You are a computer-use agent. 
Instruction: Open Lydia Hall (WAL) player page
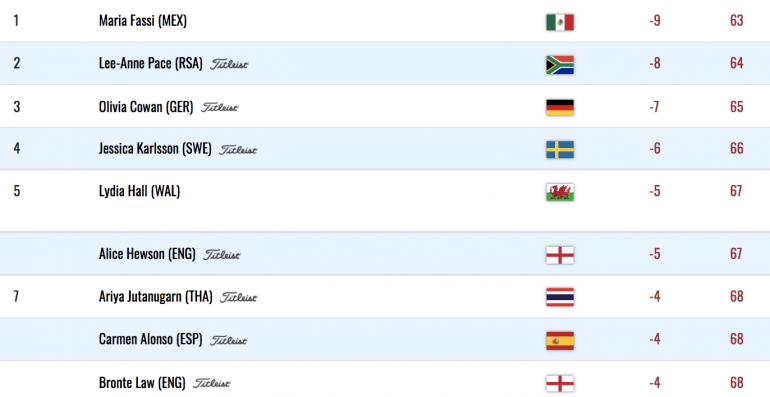point(139,191)
